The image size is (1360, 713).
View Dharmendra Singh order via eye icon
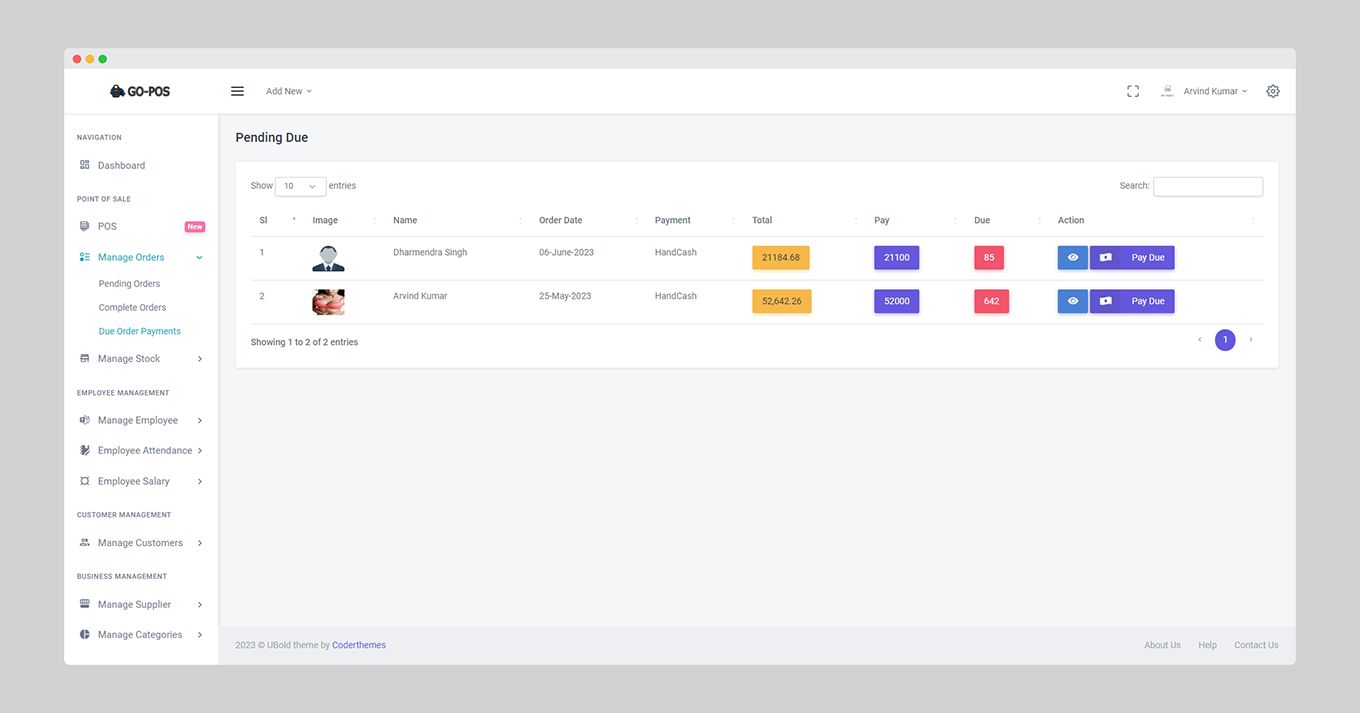point(1073,258)
